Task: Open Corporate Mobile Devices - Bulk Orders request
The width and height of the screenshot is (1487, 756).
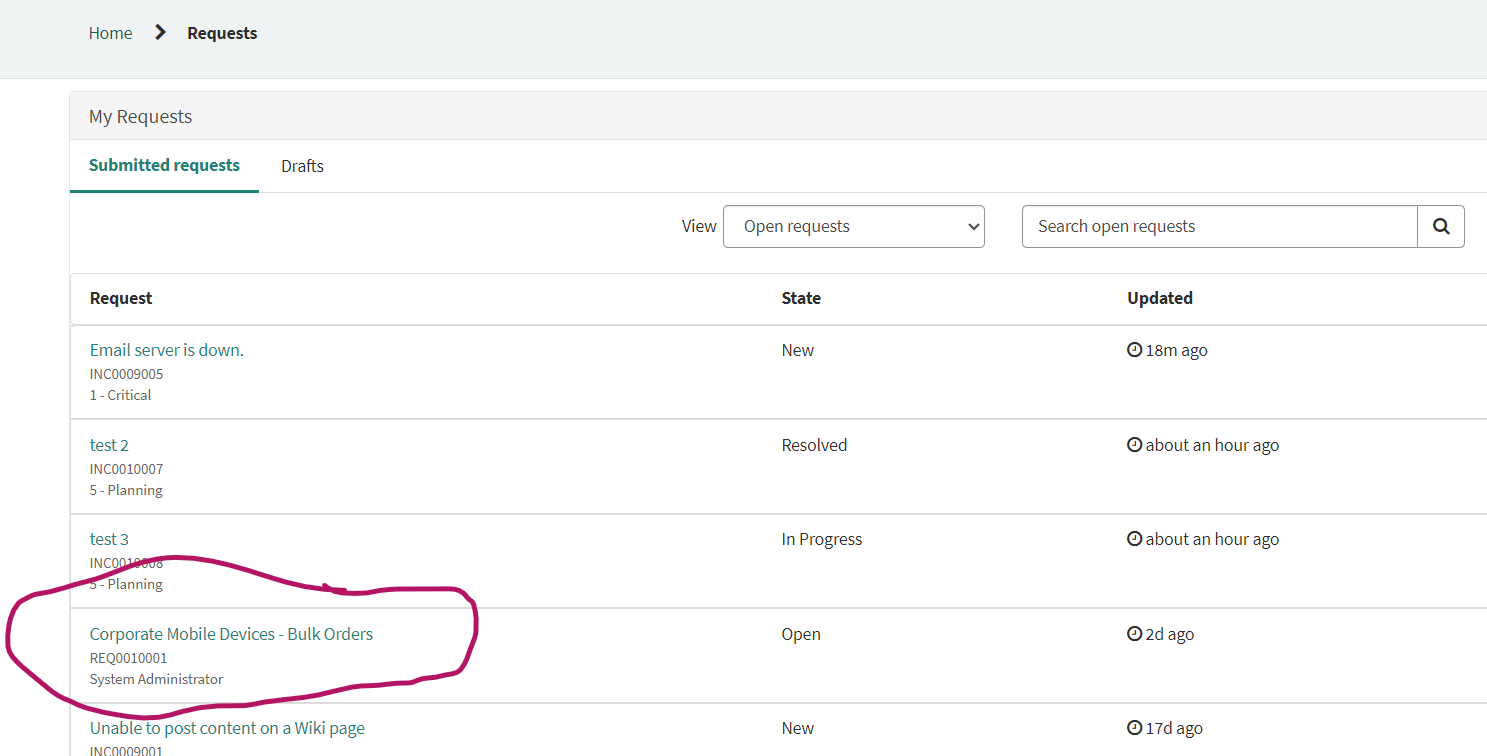Action: click(x=231, y=634)
